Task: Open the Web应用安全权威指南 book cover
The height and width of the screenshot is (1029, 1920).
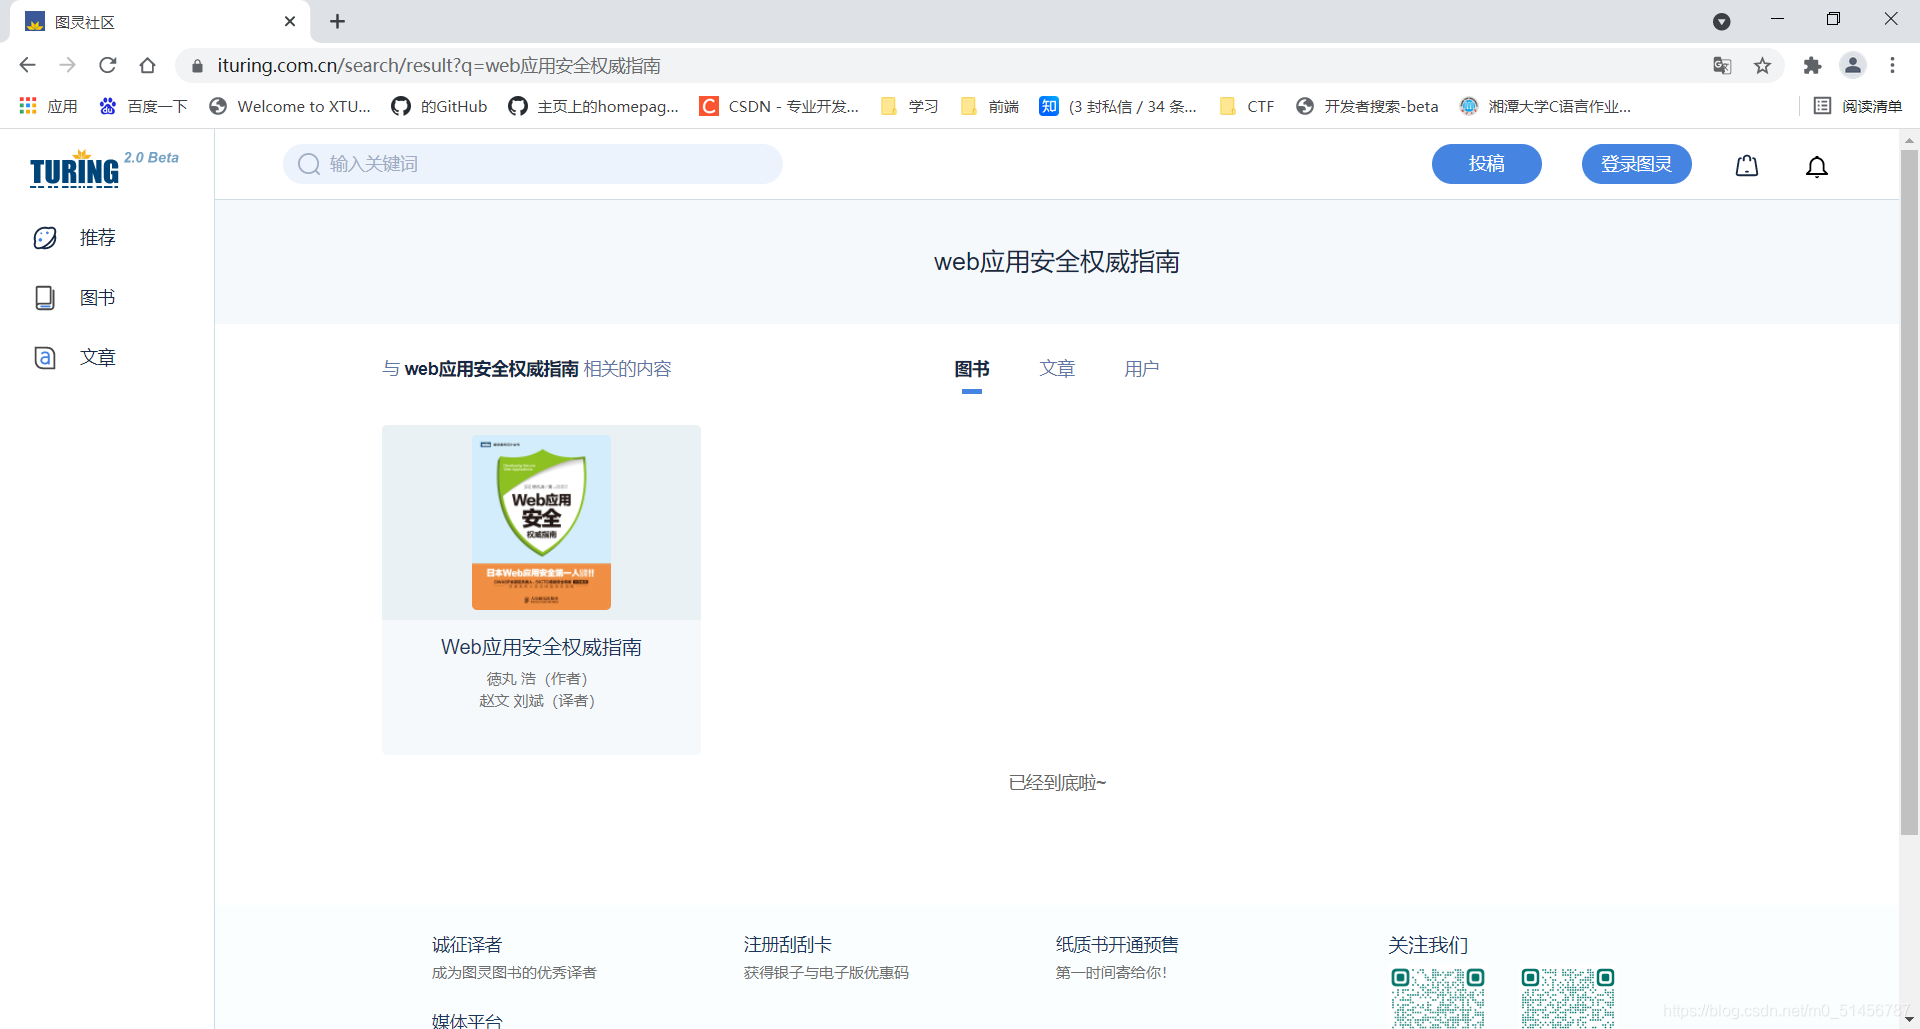Action: tap(541, 522)
